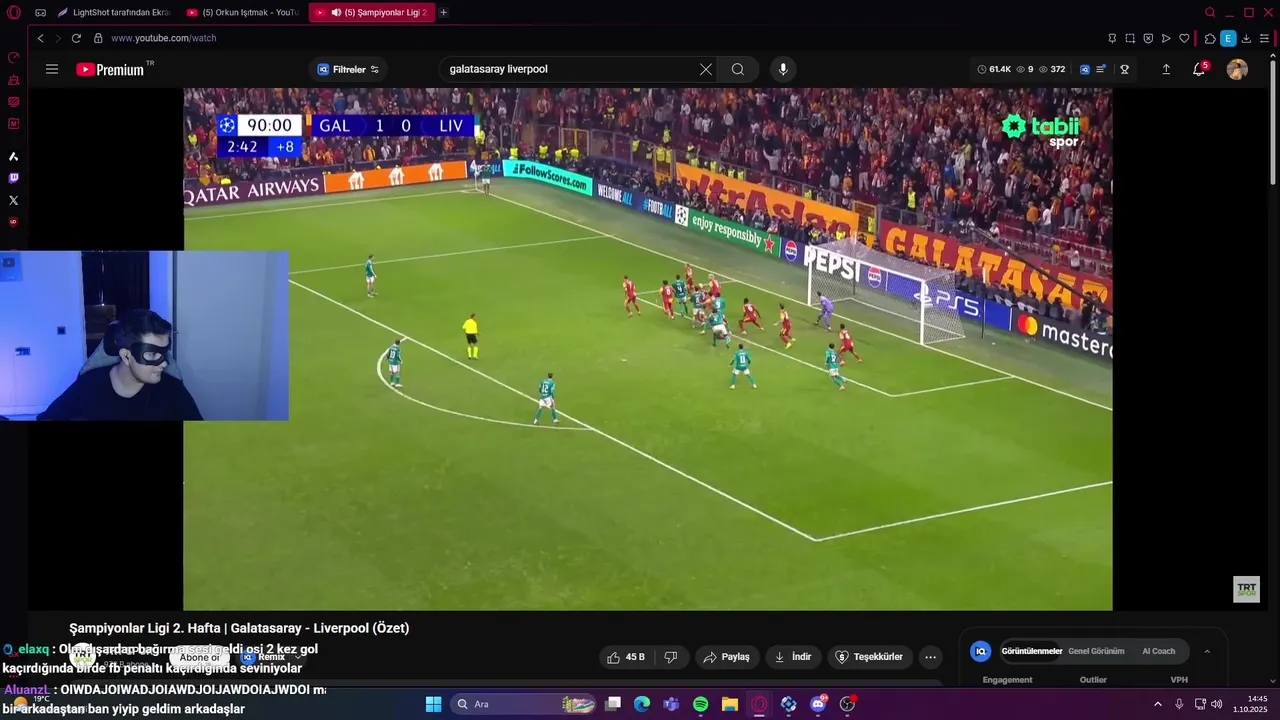
Task: Open the Filtreler filter dropdown
Action: tap(348, 69)
